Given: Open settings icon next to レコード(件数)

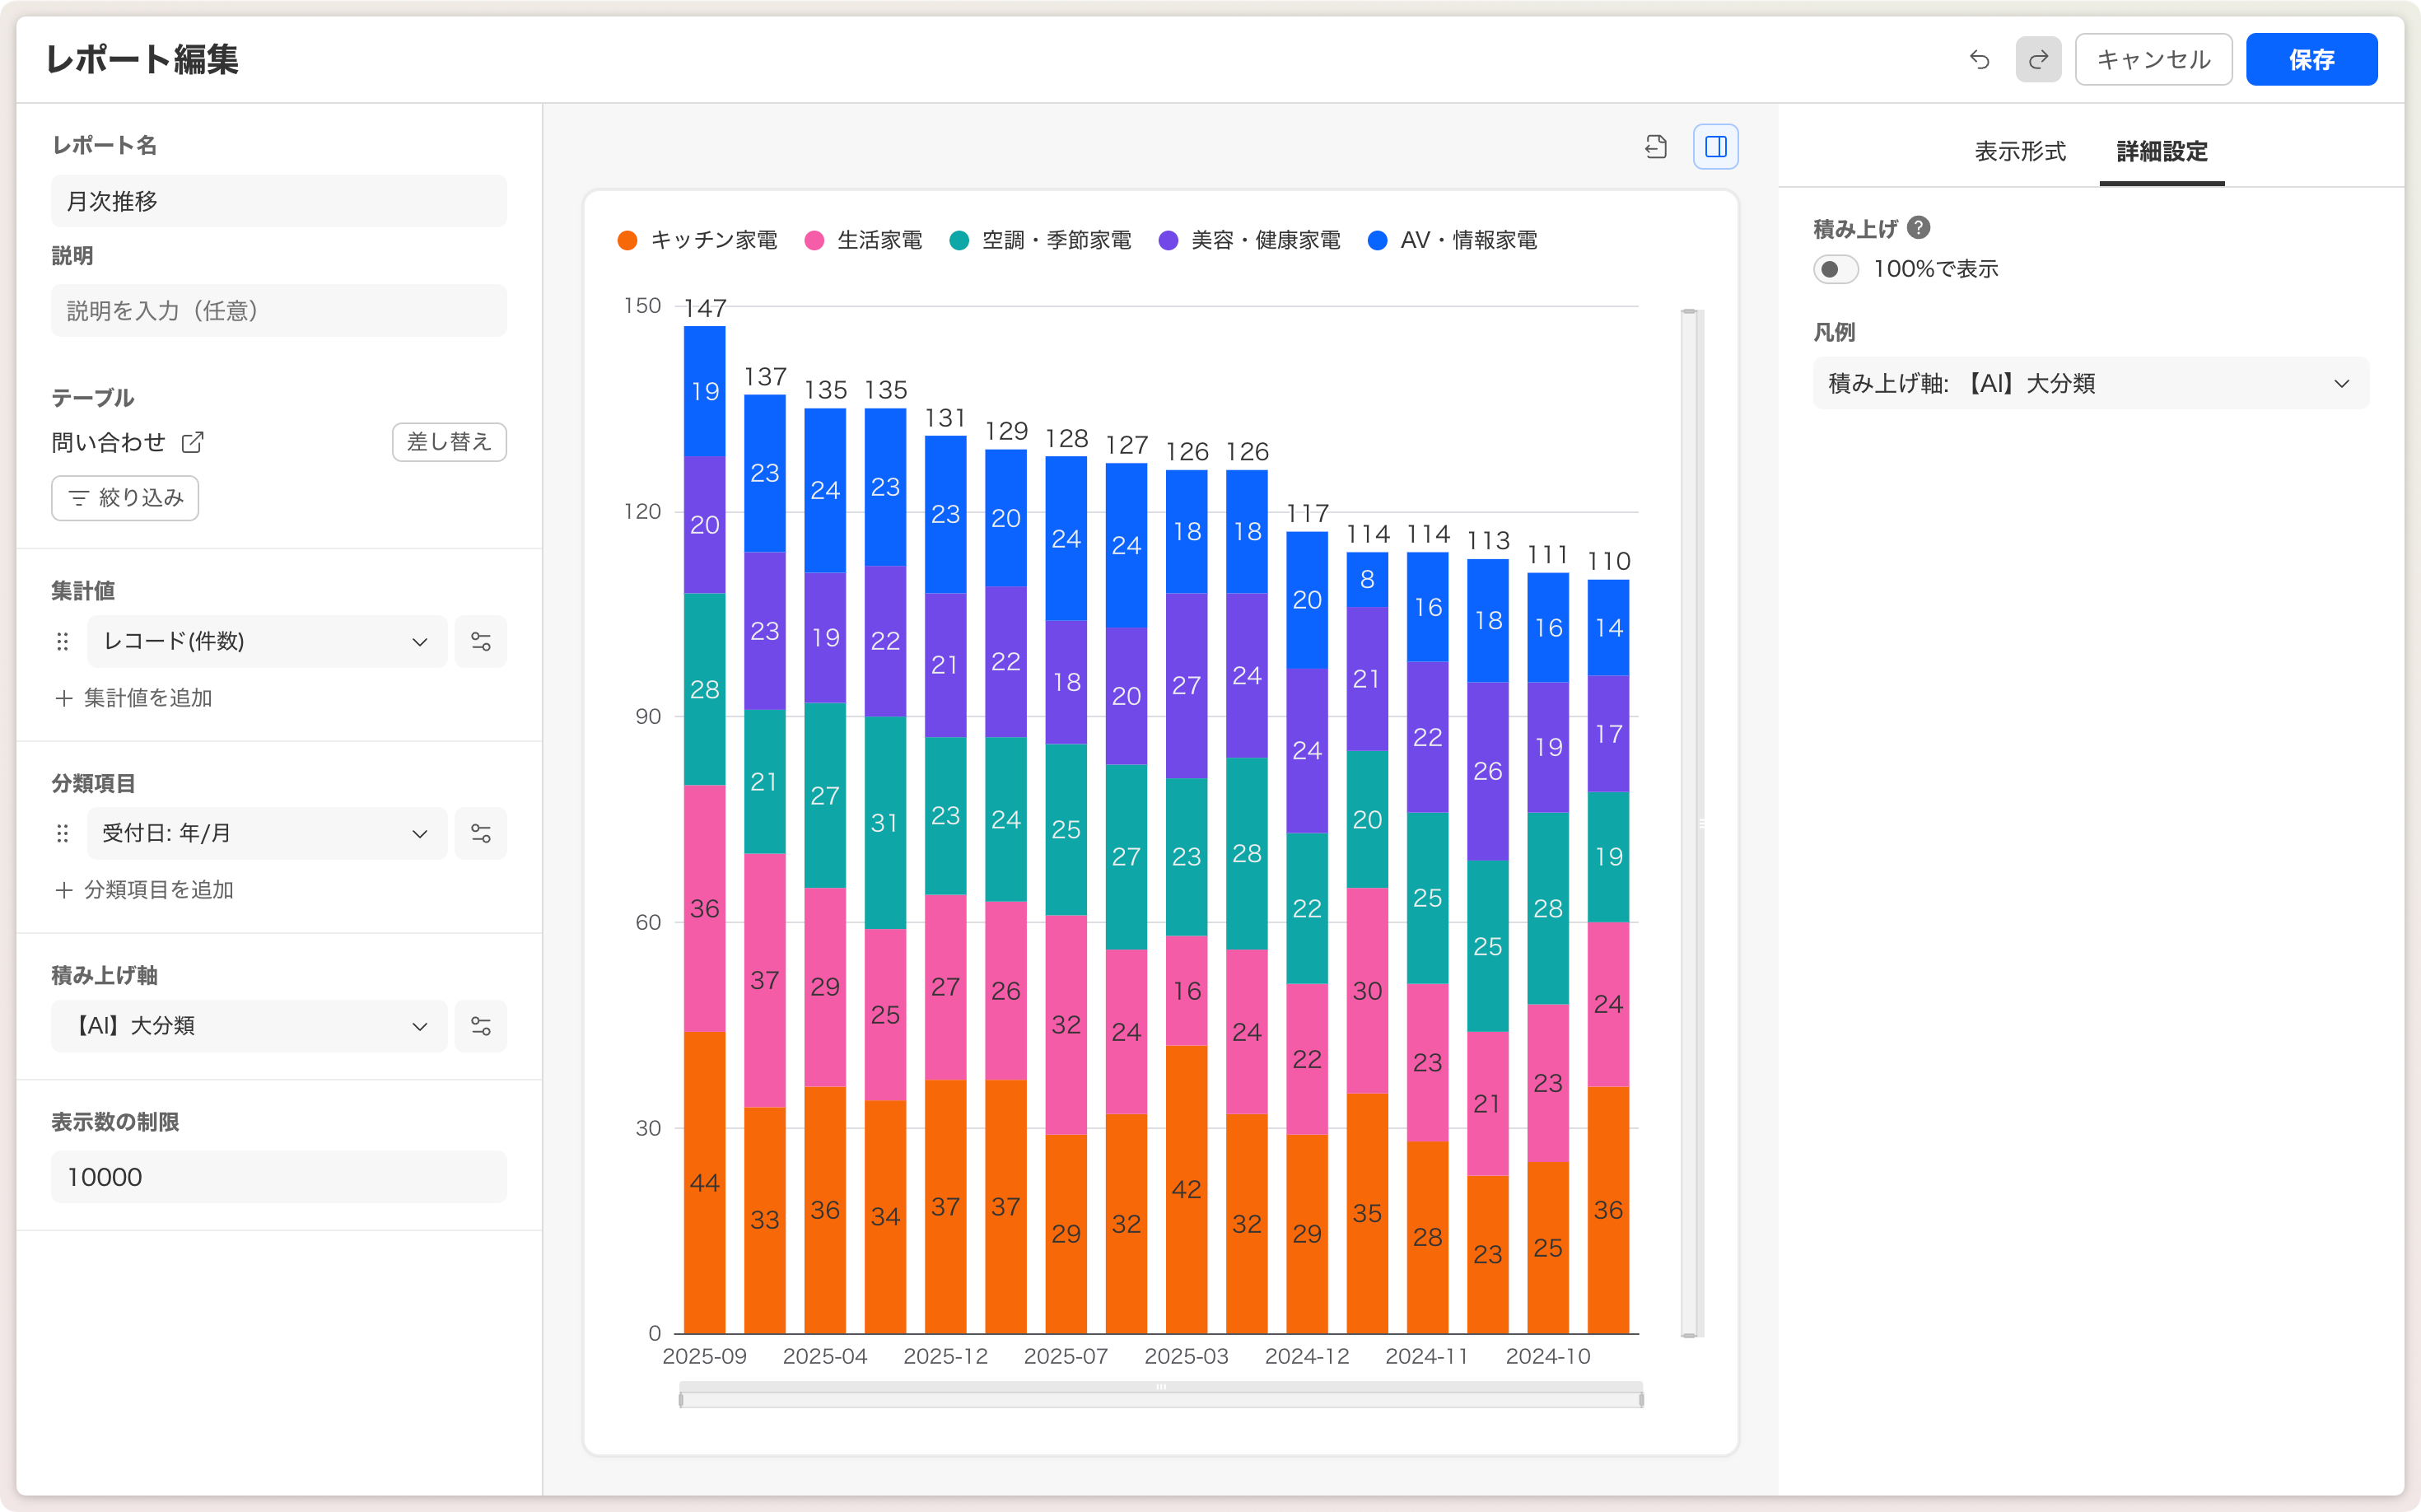Looking at the screenshot, I should tap(480, 642).
